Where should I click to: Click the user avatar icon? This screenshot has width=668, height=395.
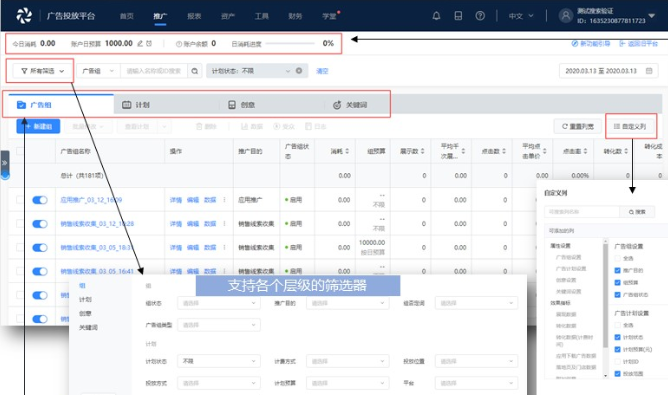click(566, 16)
